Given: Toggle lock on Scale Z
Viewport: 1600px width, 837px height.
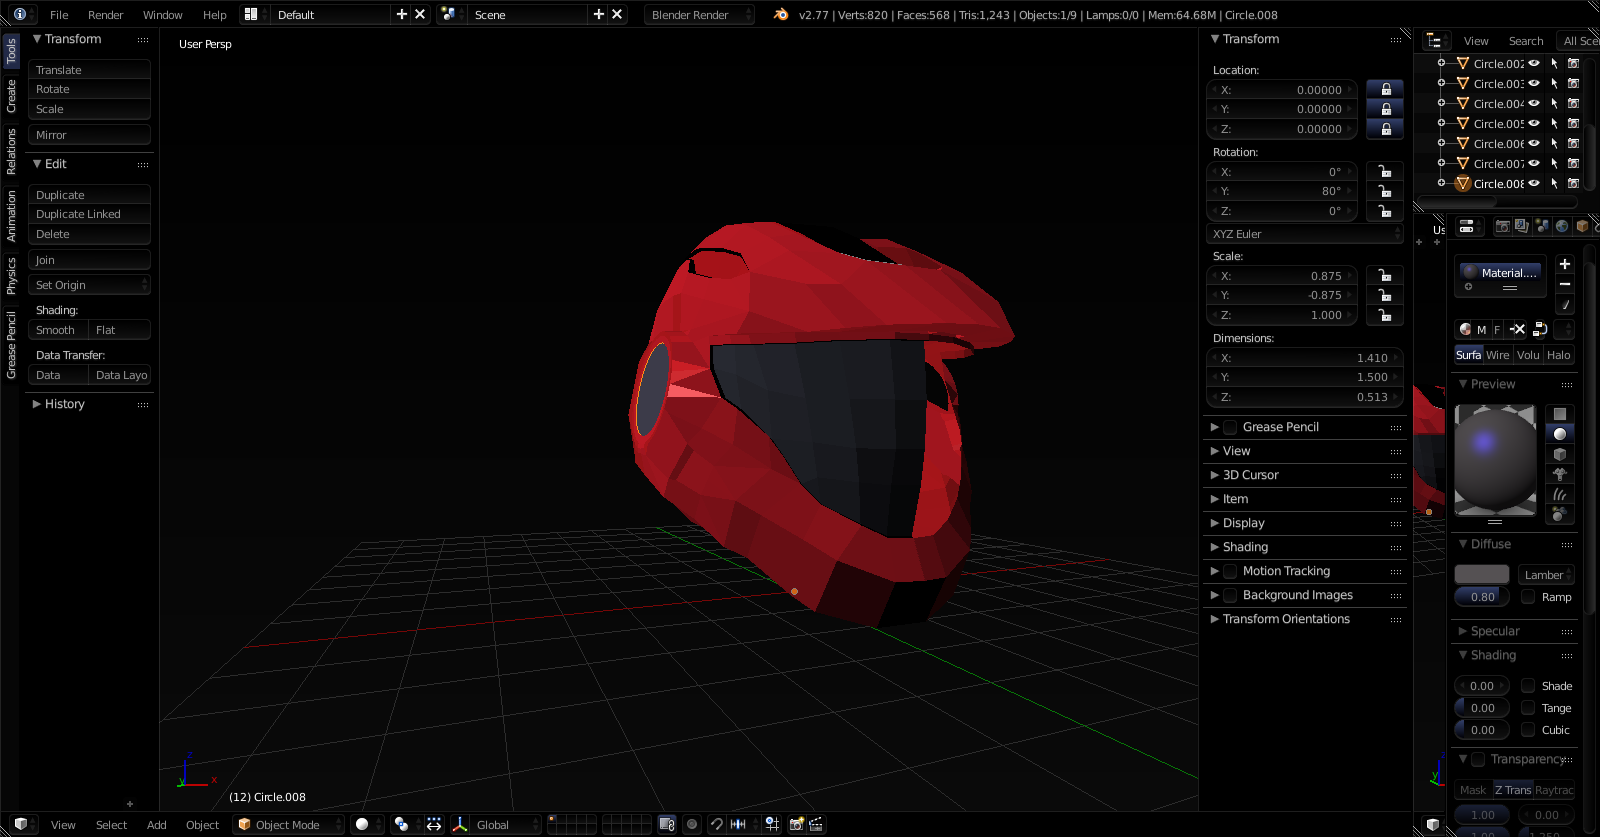Looking at the screenshot, I should [x=1385, y=315].
